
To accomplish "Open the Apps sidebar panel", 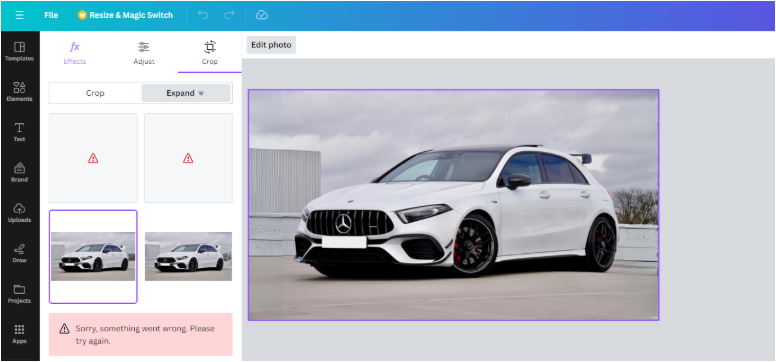I will (x=19, y=334).
